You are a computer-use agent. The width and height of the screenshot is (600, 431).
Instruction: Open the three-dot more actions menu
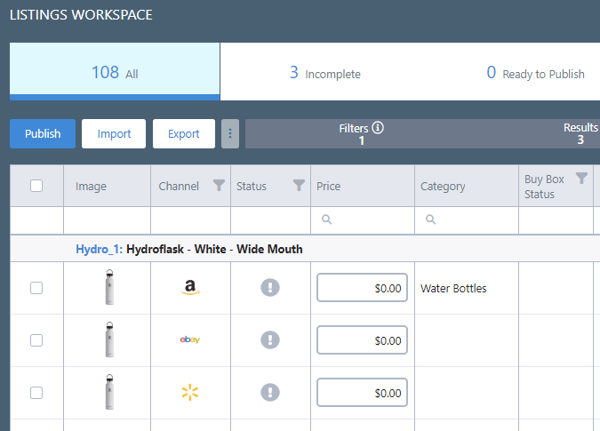tap(230, 134)
